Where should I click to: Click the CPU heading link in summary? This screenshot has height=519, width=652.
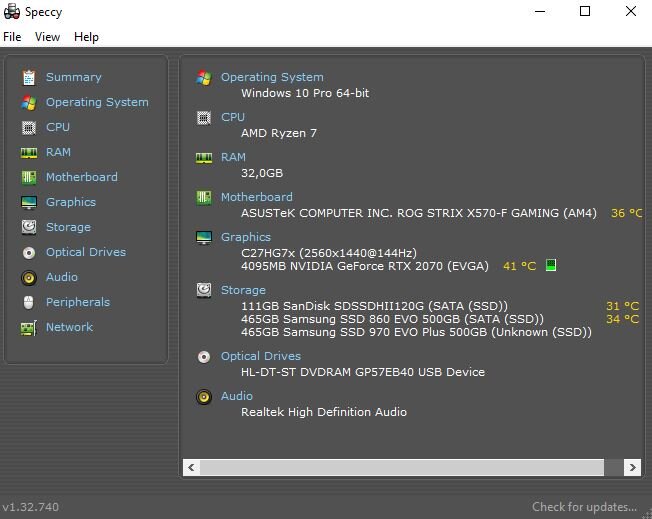[x=233, y=117]
